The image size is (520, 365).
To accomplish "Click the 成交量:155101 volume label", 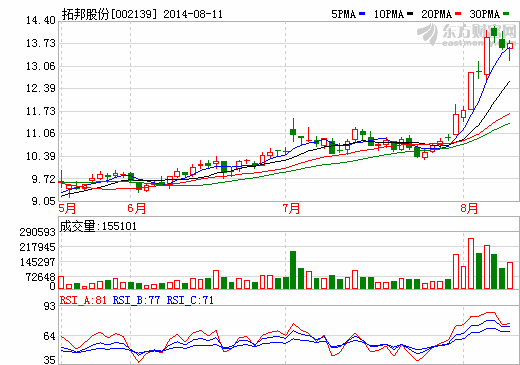I will tap(98, 226).
